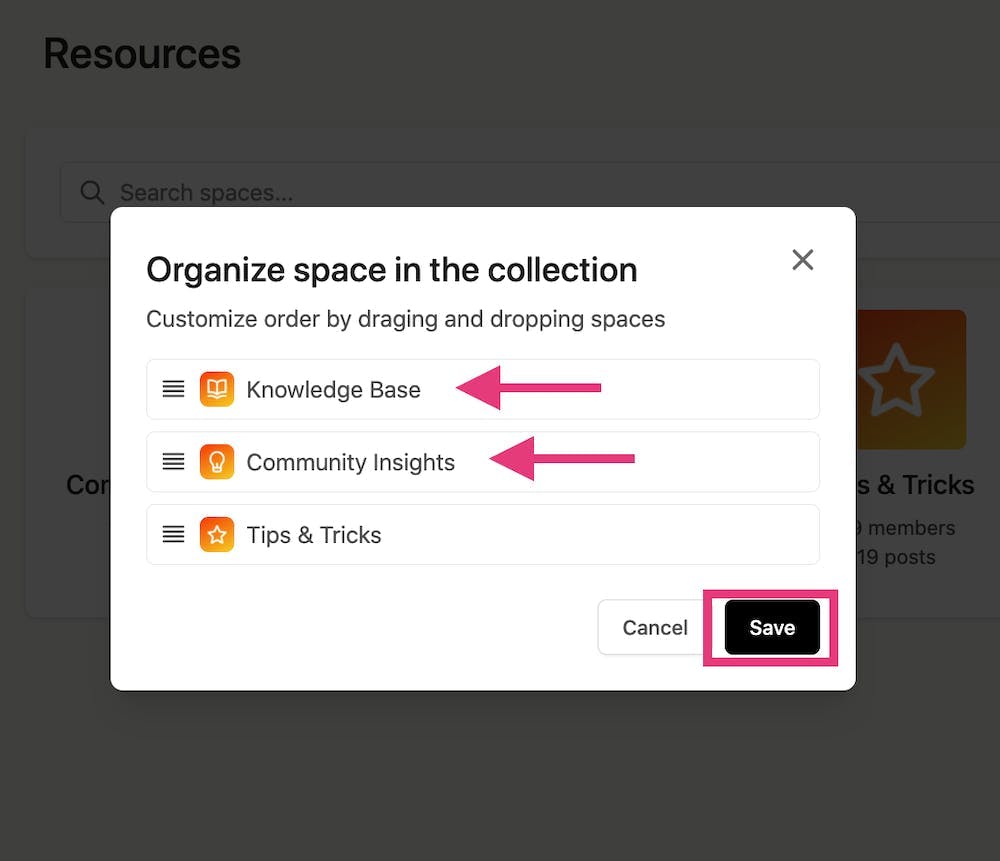The width and height of the screenshot is (1000, 861).
Task: Click the drag handle beside Knowledge Base
Action: tap(172, 389)
